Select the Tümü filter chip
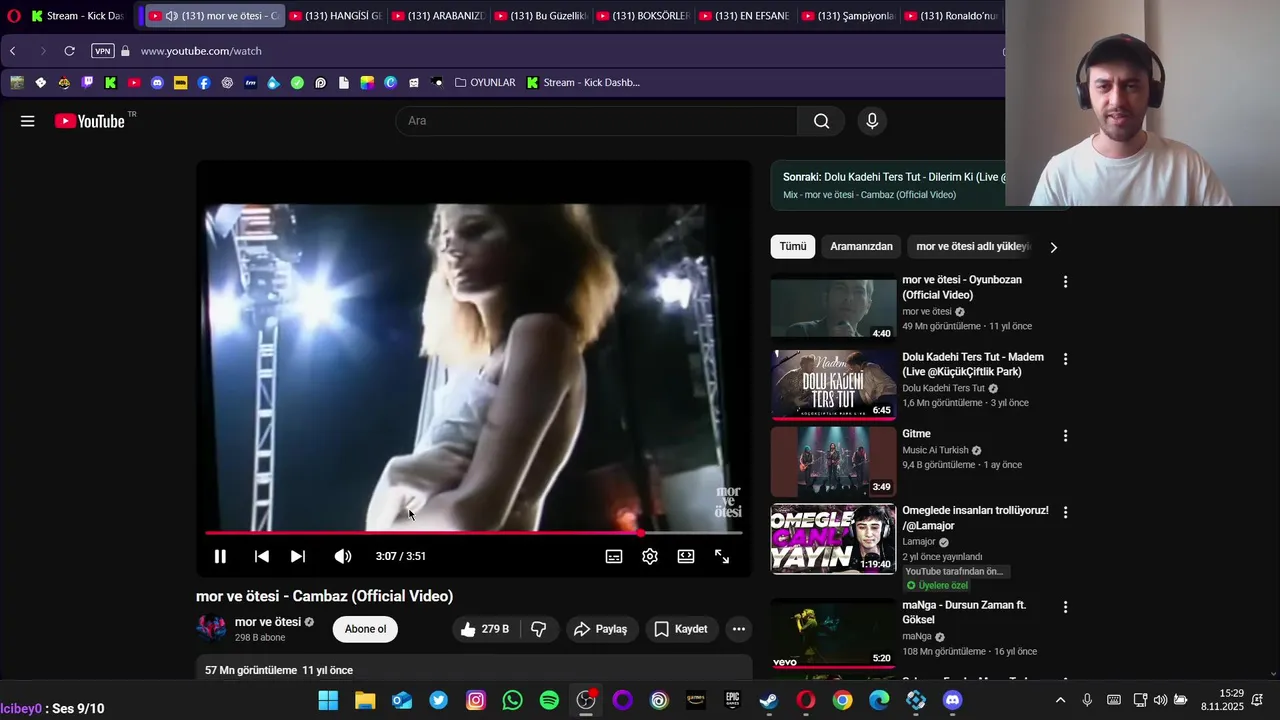 point(793,247)
